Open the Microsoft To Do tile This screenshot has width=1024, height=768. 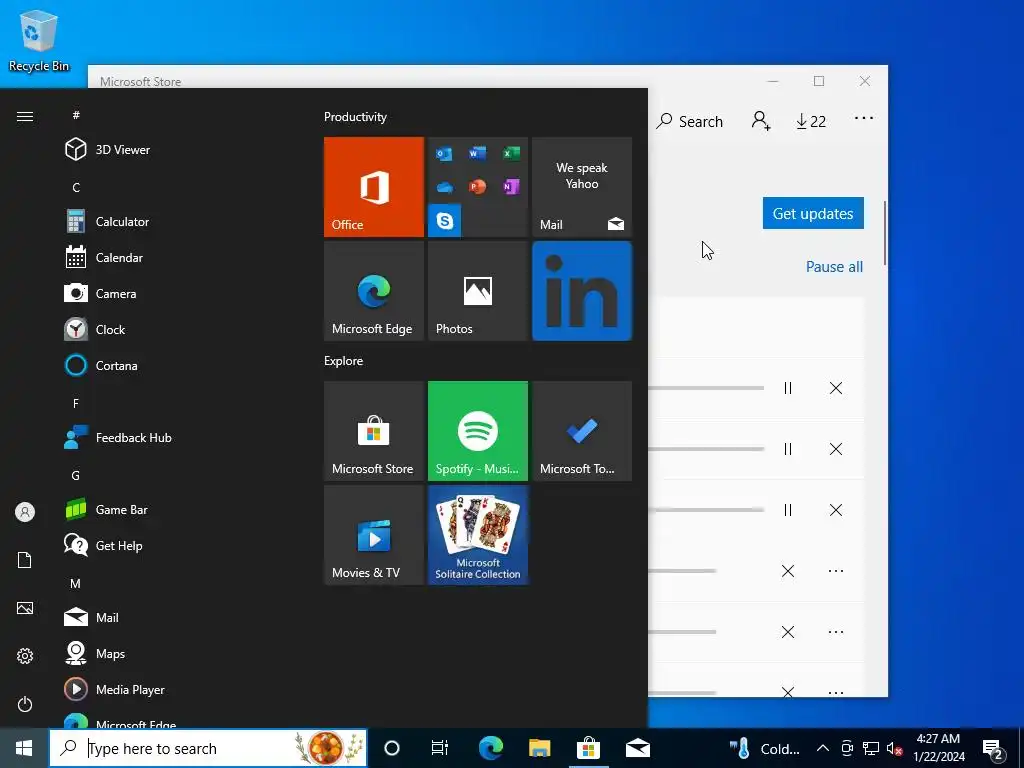(x=582, y=431)
